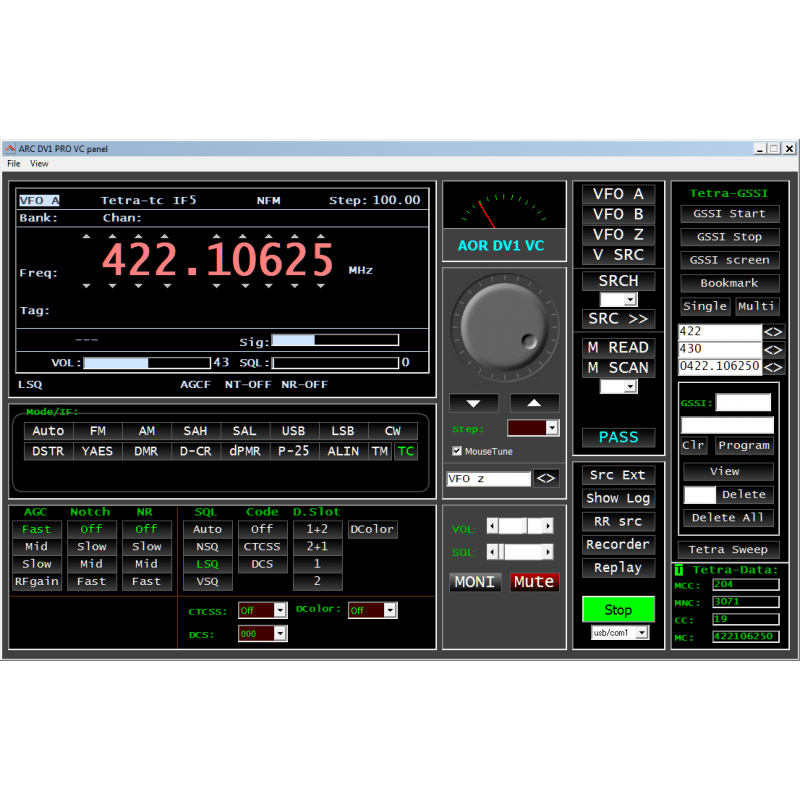Select the Single GSSI mode
Screen dimensions: 800x800
[705, 306]
